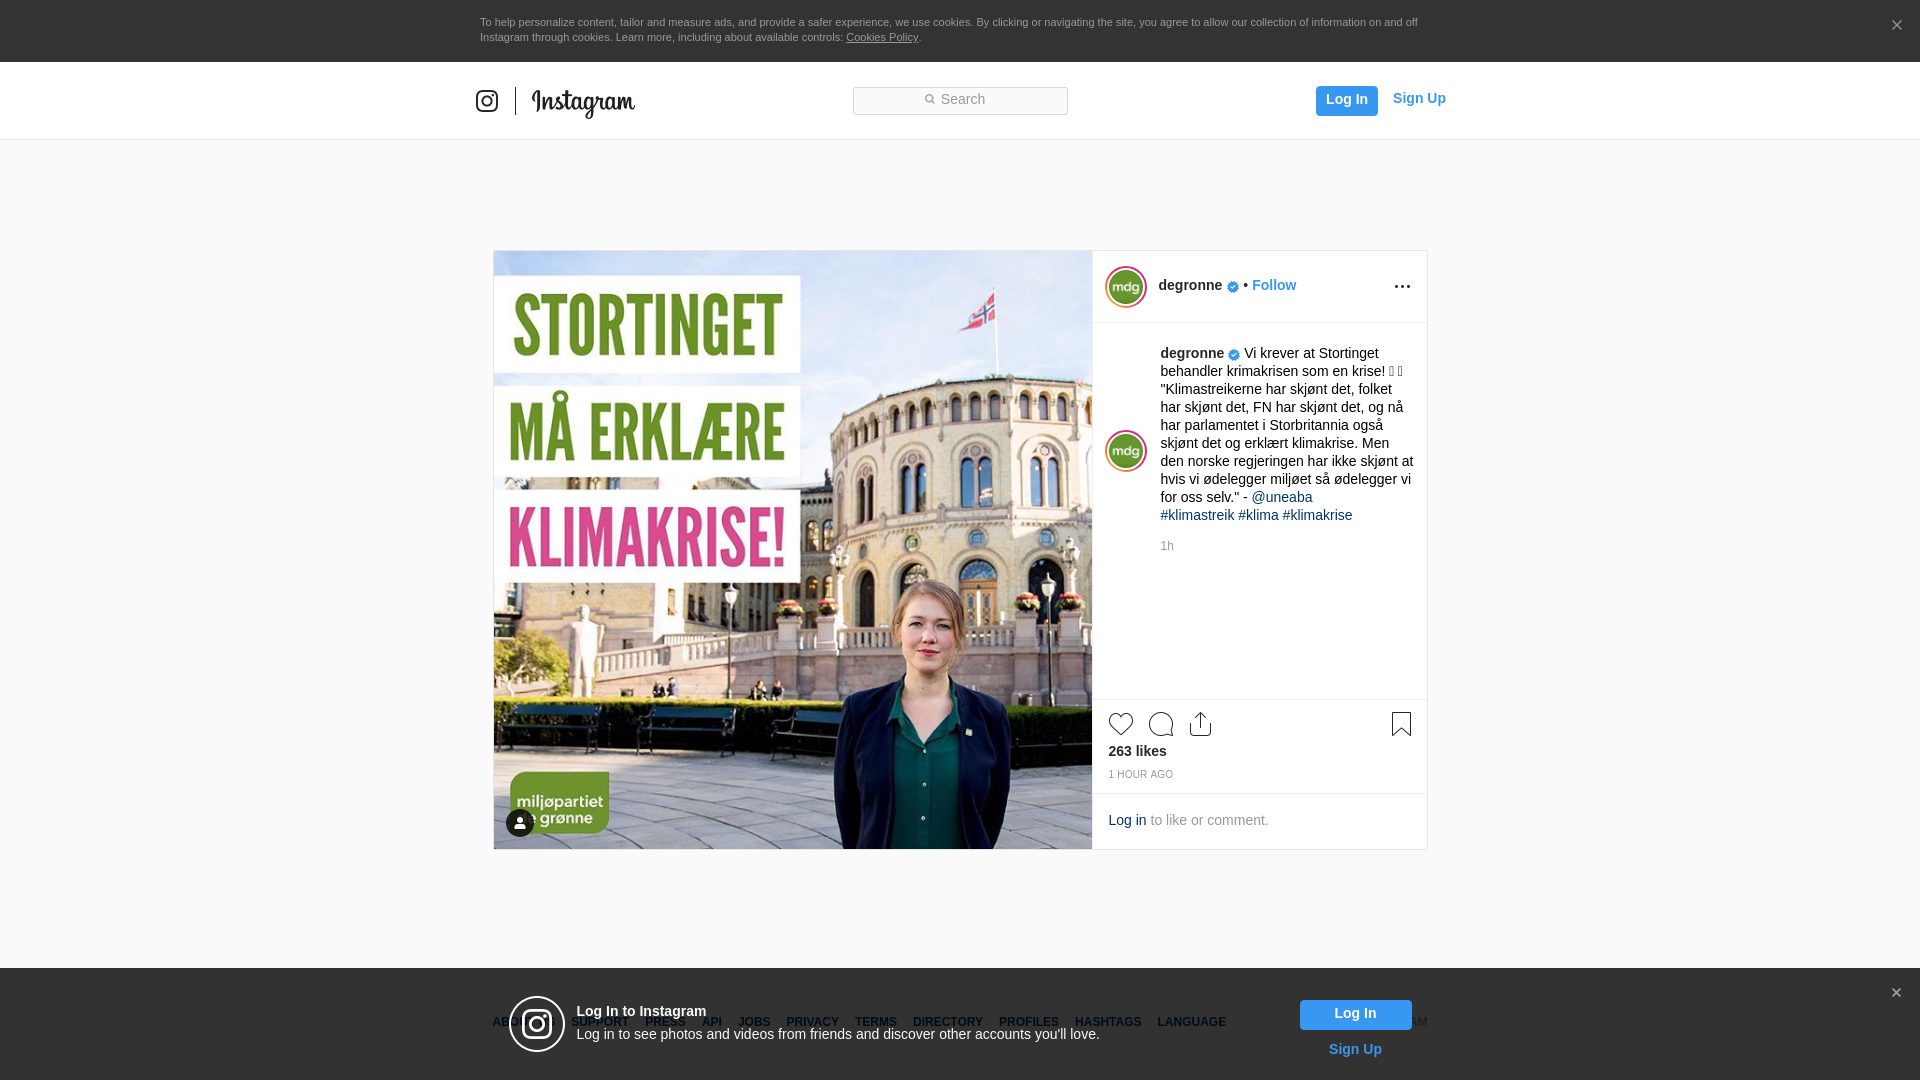
Task: Like the post with heart icon
Action: click(x=1120, y=724)
